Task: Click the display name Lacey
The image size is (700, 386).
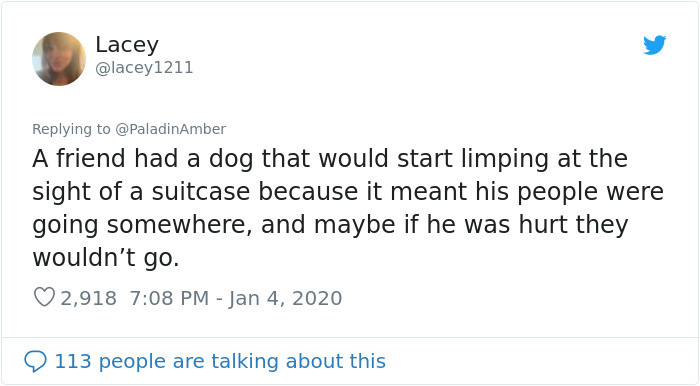Action: pyautogui.click(x=127, y=45)
